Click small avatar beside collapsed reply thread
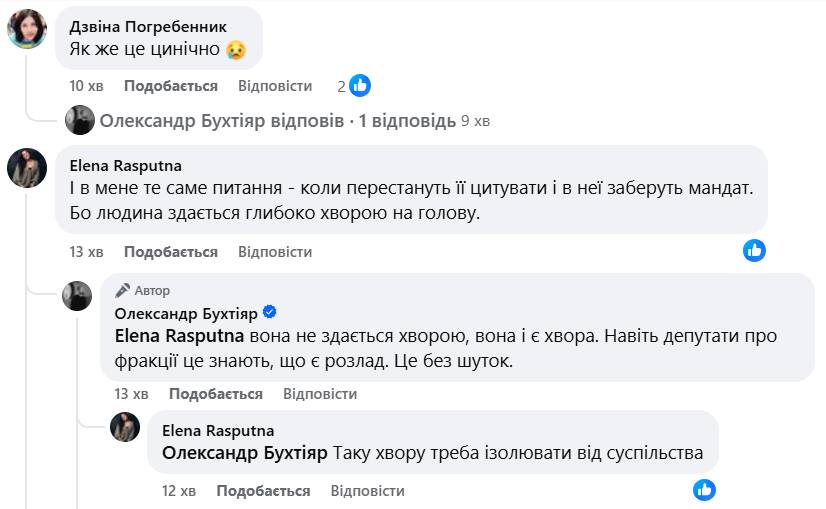Viewport: 826px width, 509px height. 80,121
